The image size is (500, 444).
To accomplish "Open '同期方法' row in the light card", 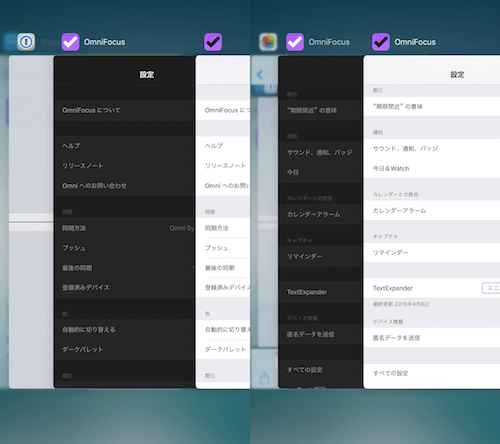I will pyautogui.click(x=223, y=228).
